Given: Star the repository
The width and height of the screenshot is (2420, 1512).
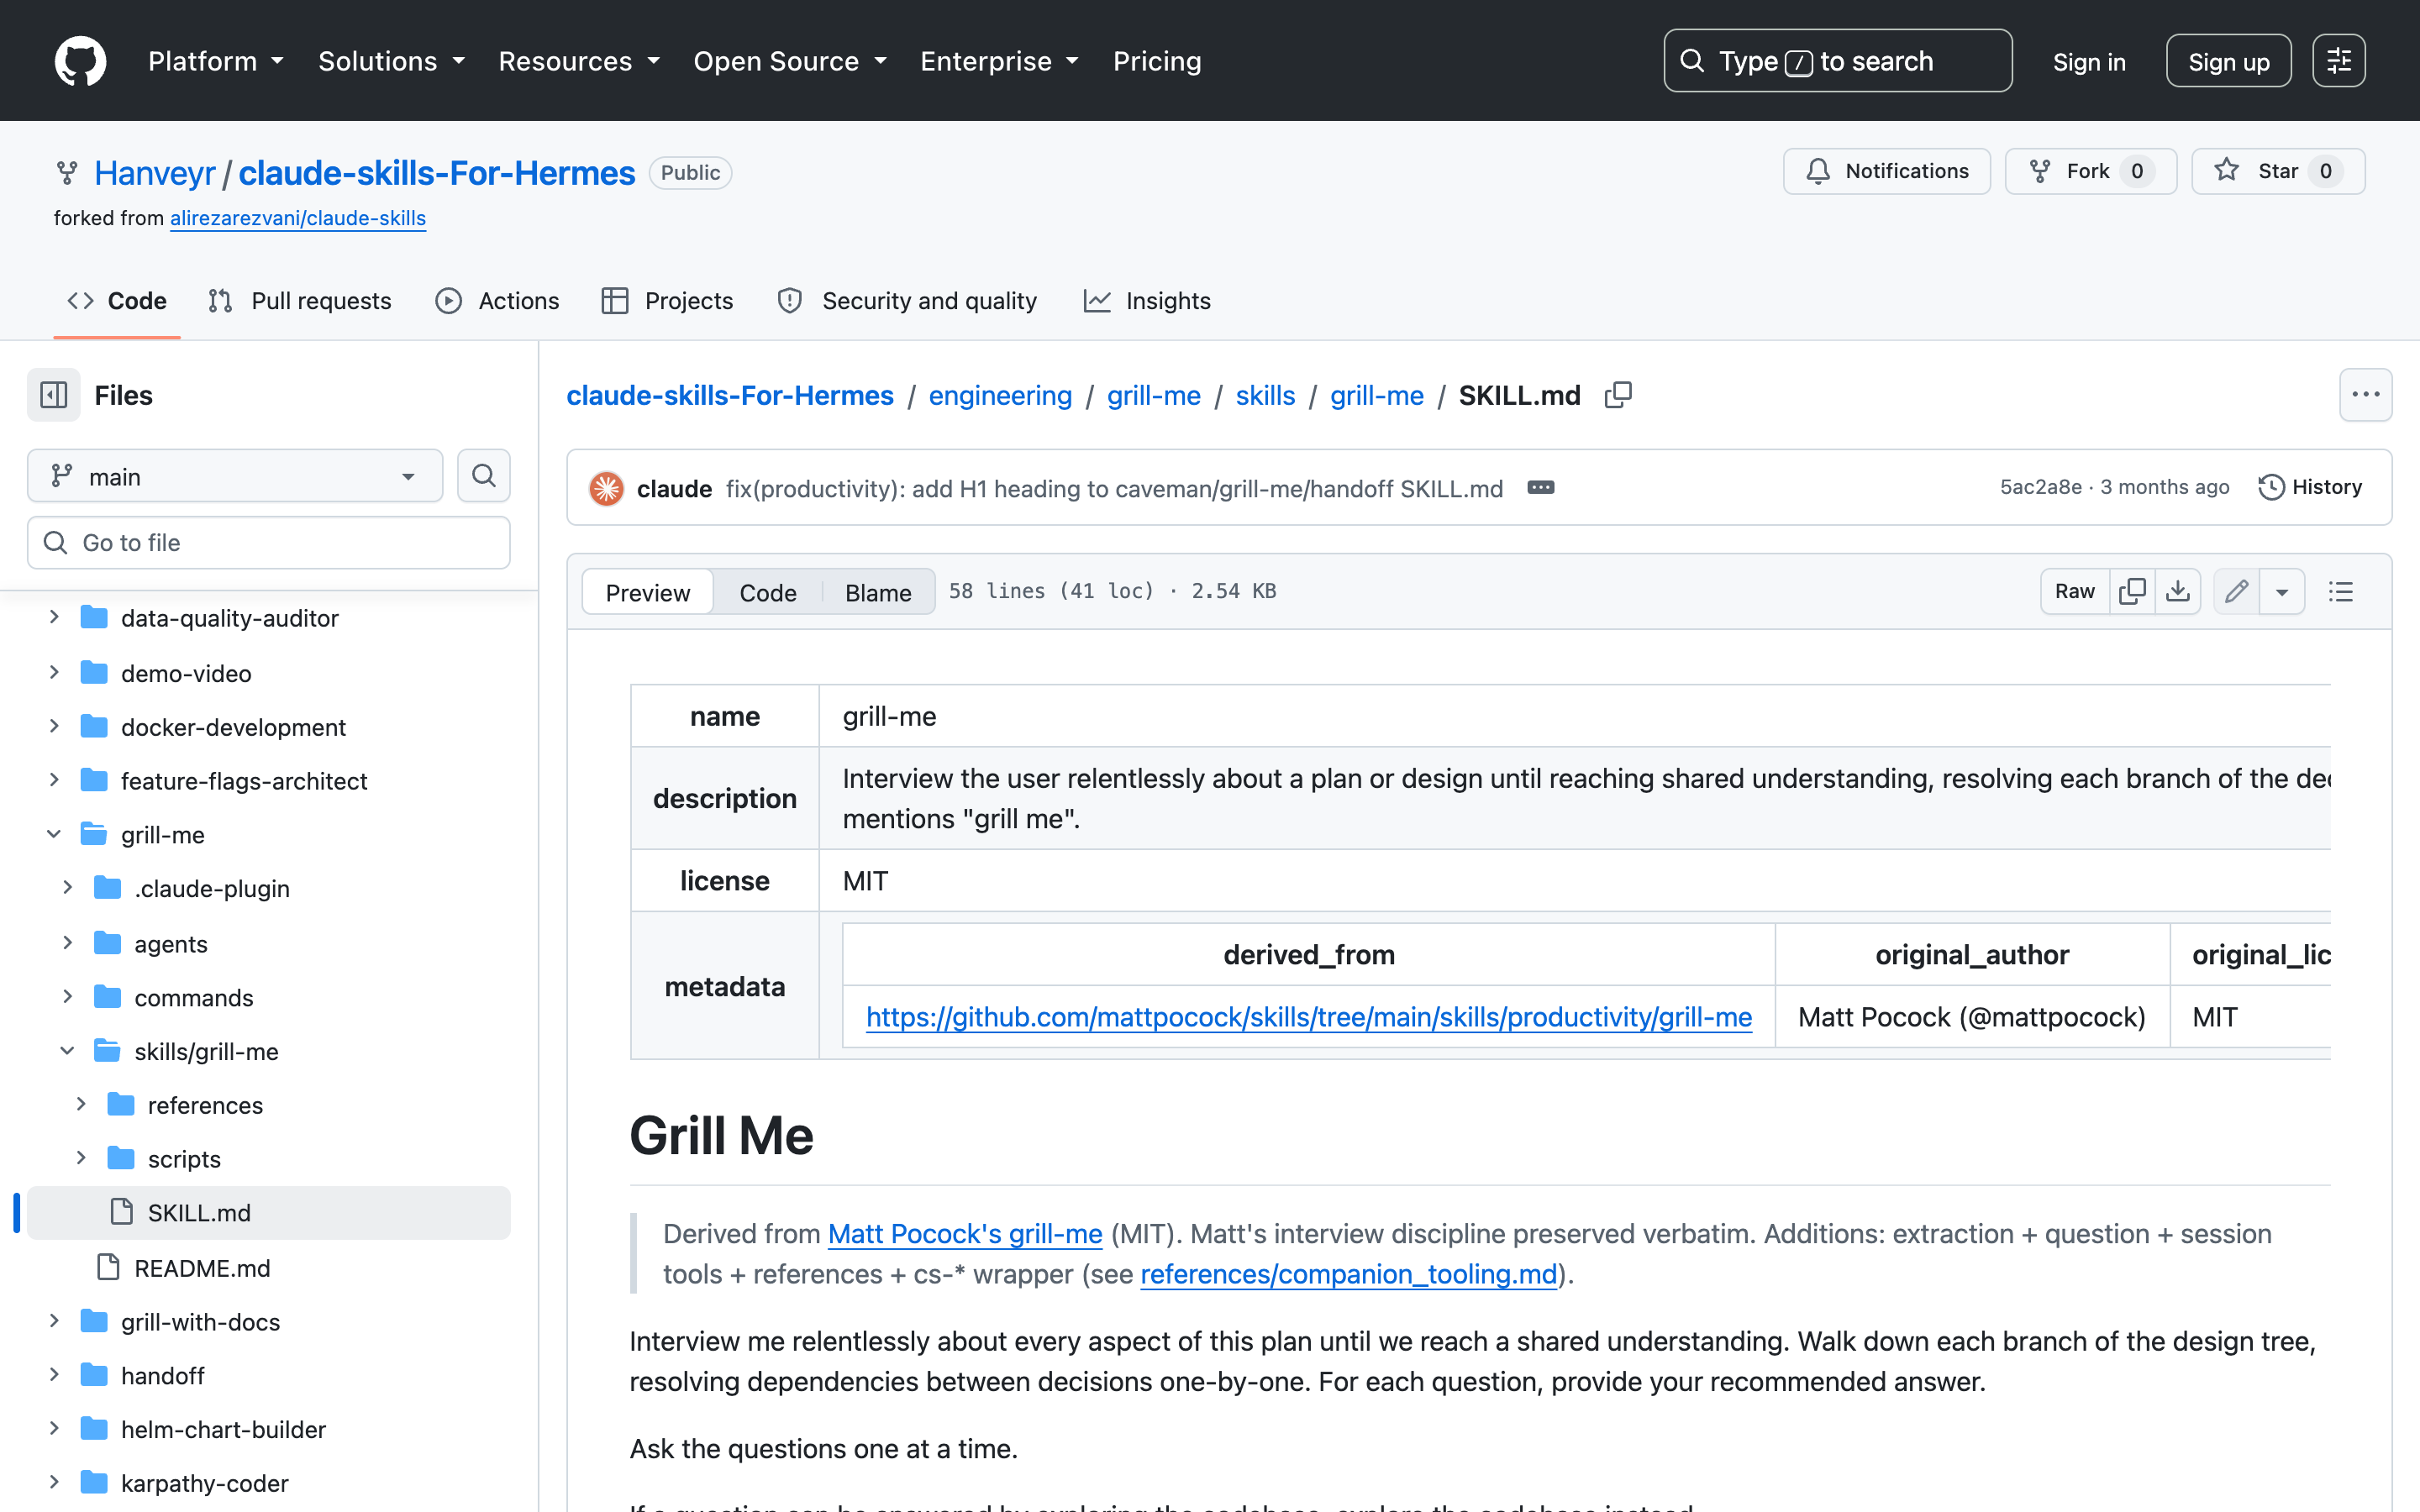Looking at the screenshot, I should [2277, 171].
